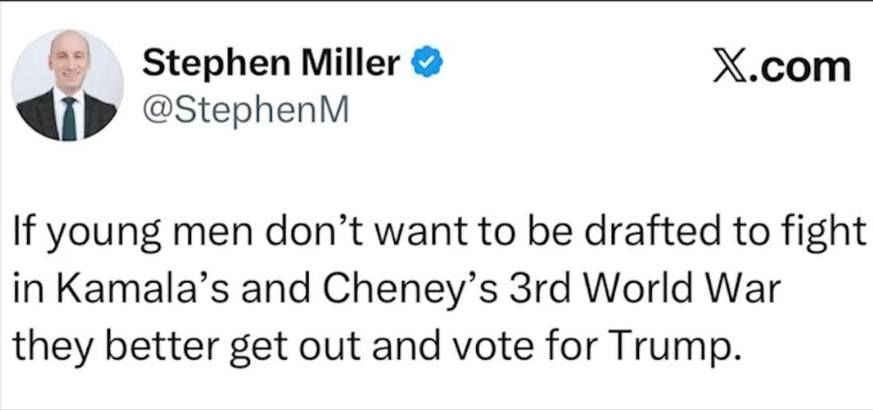Open the profile avatar photo

pyautogui.click(x=69, y=85)
